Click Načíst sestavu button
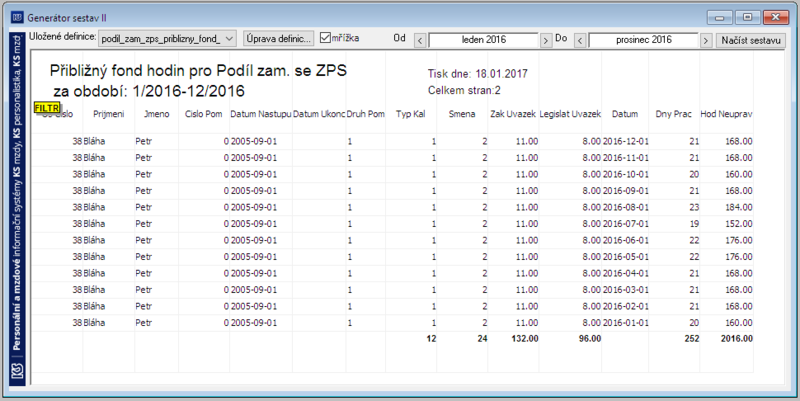This screenshot has height=401, width=800. point(751,40)
